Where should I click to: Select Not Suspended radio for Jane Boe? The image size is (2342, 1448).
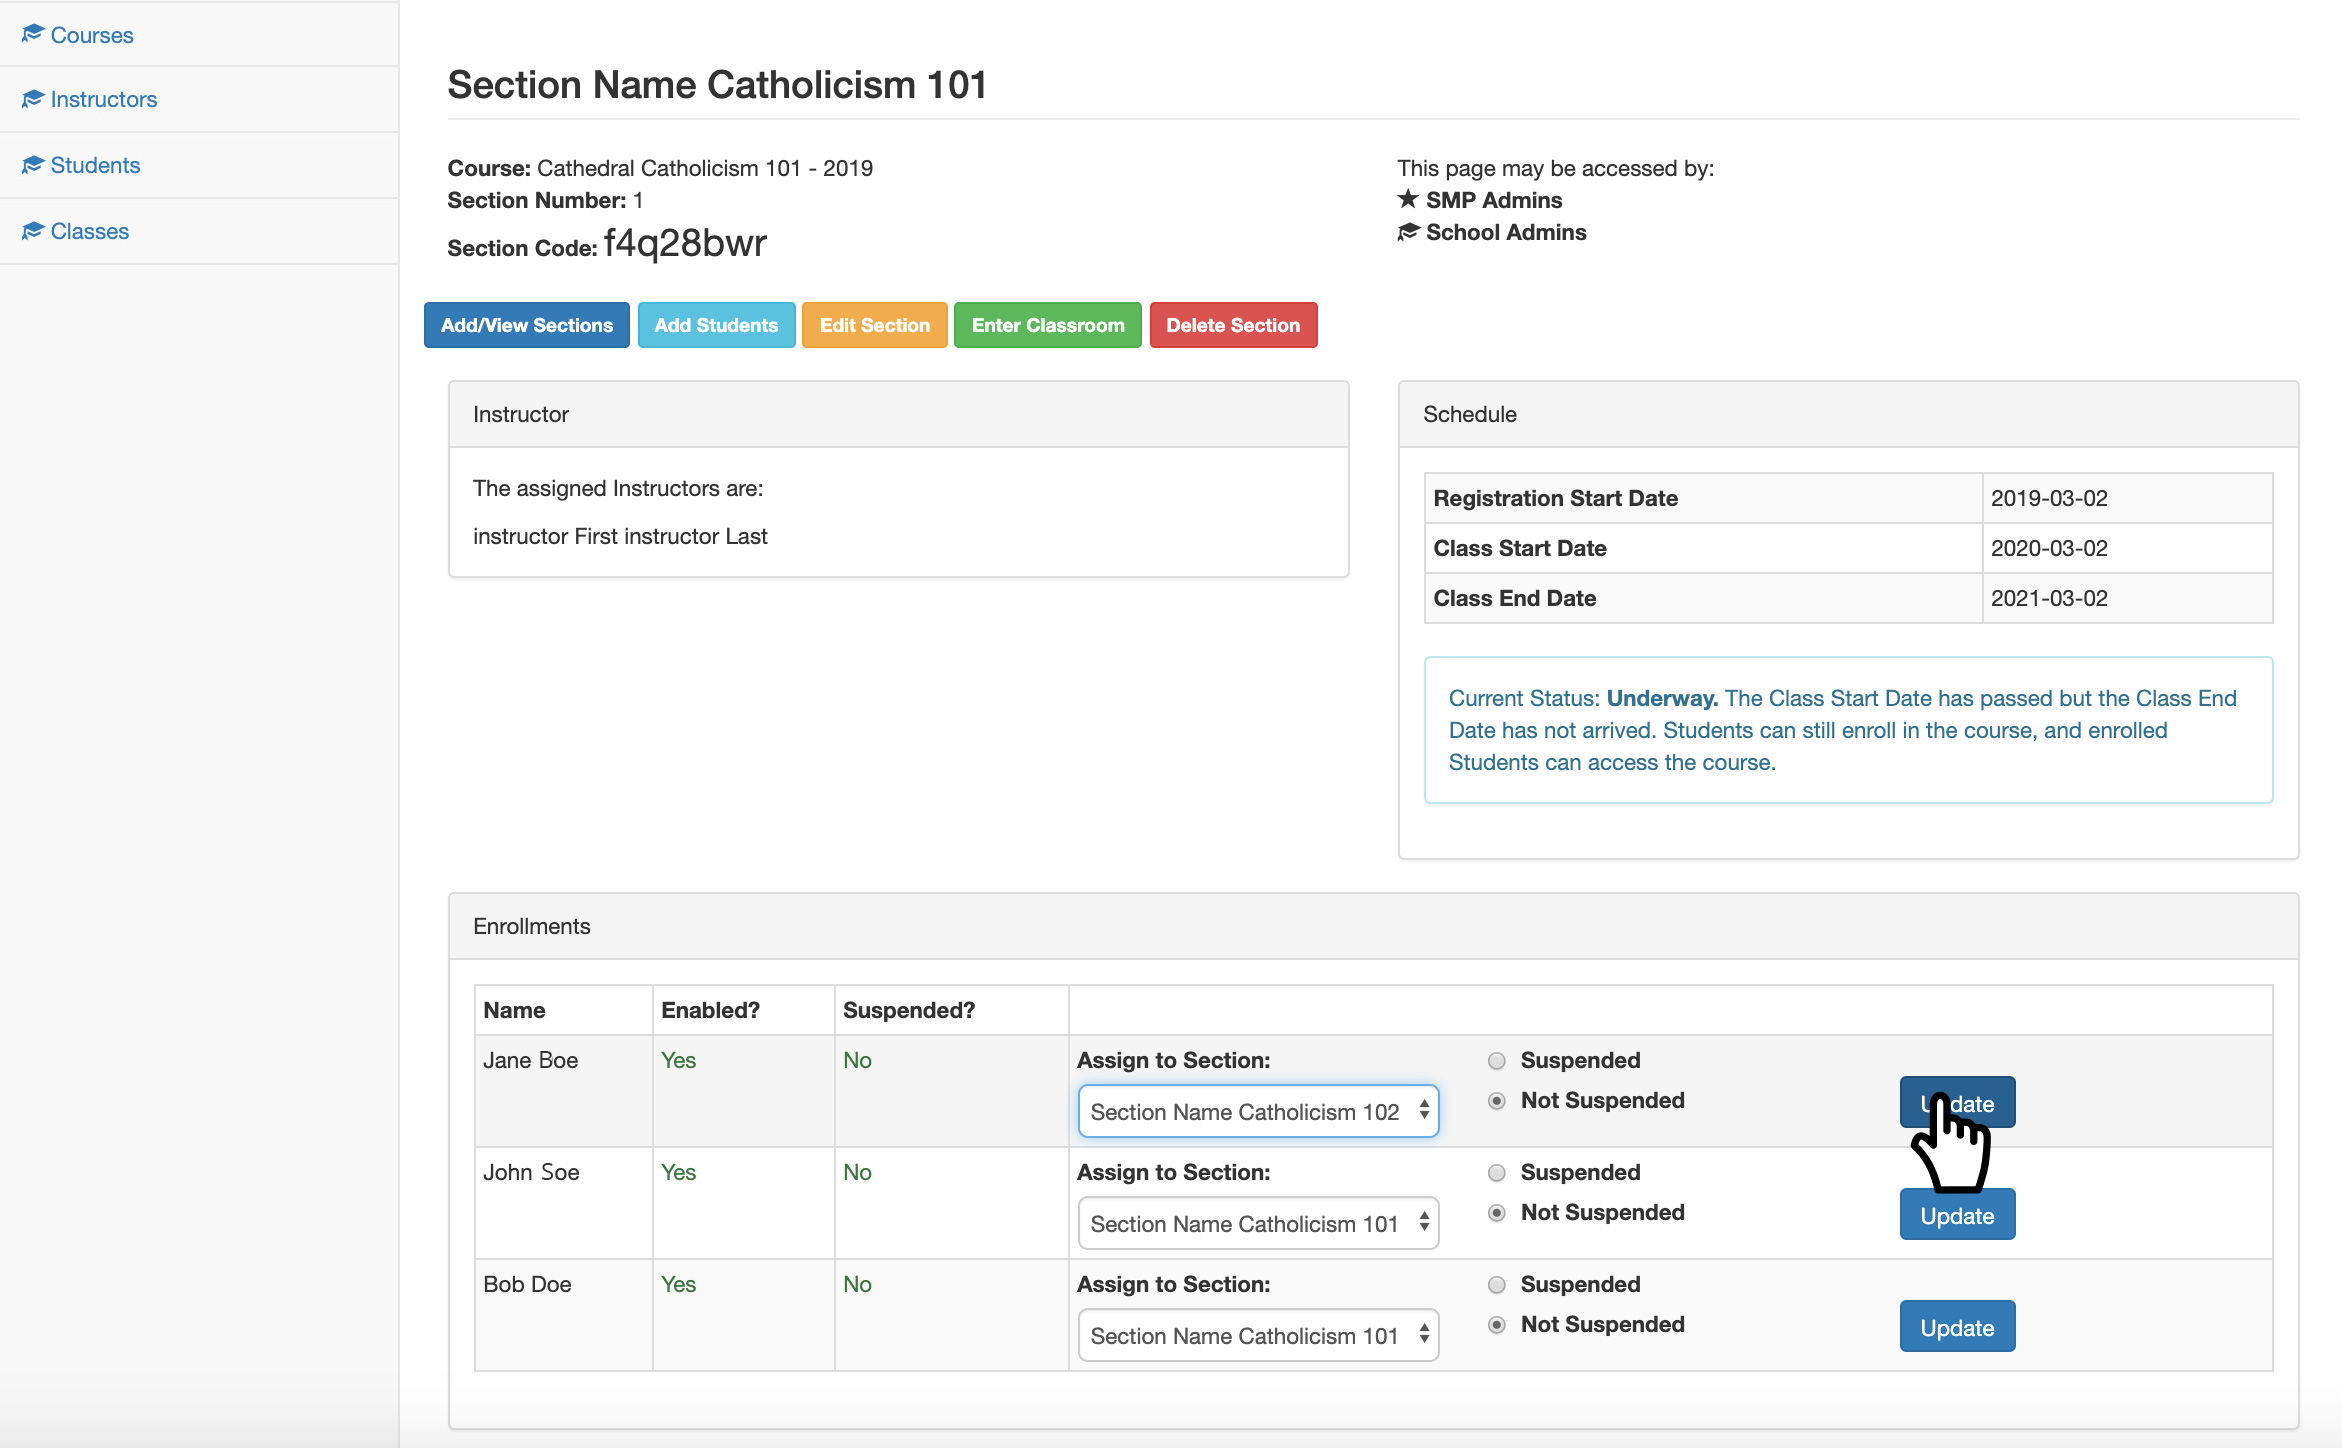[1496, 1100]
